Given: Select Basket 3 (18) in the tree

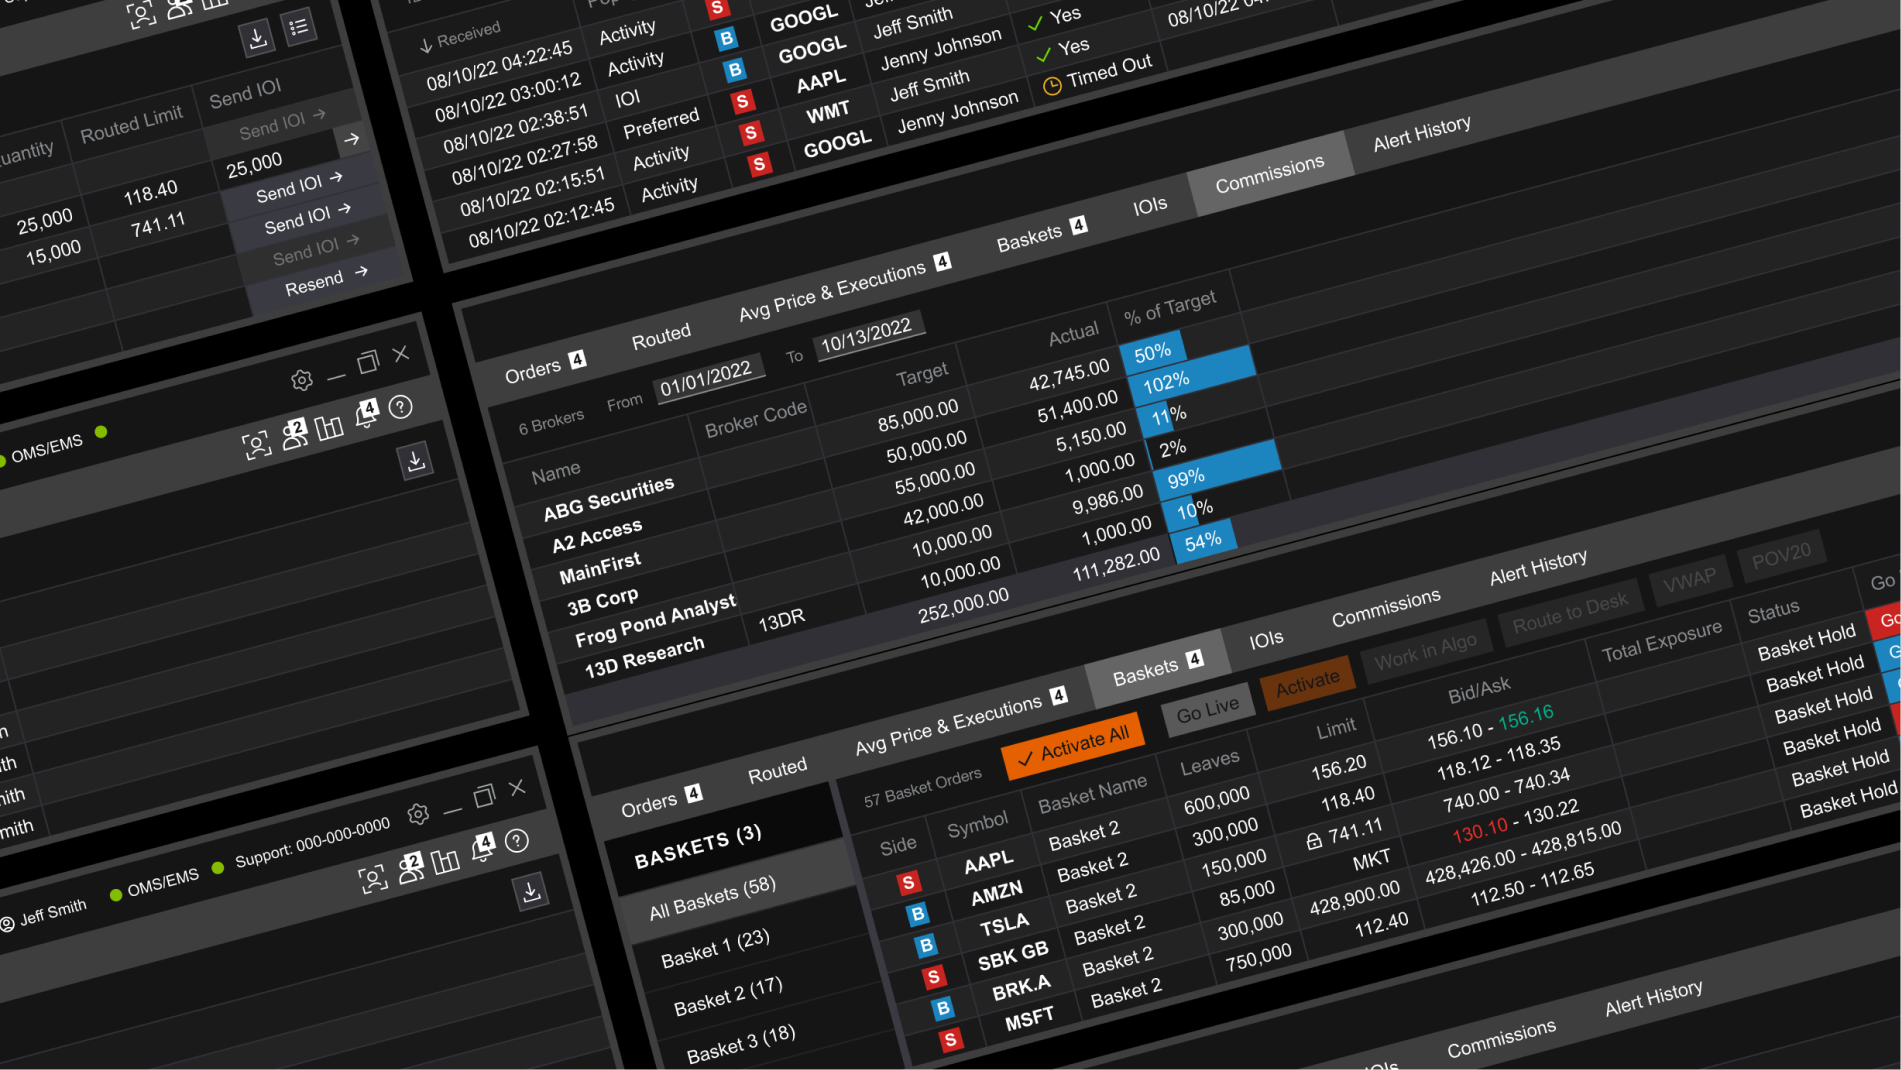Looking at the screenshot, I should coord(741,1044).
